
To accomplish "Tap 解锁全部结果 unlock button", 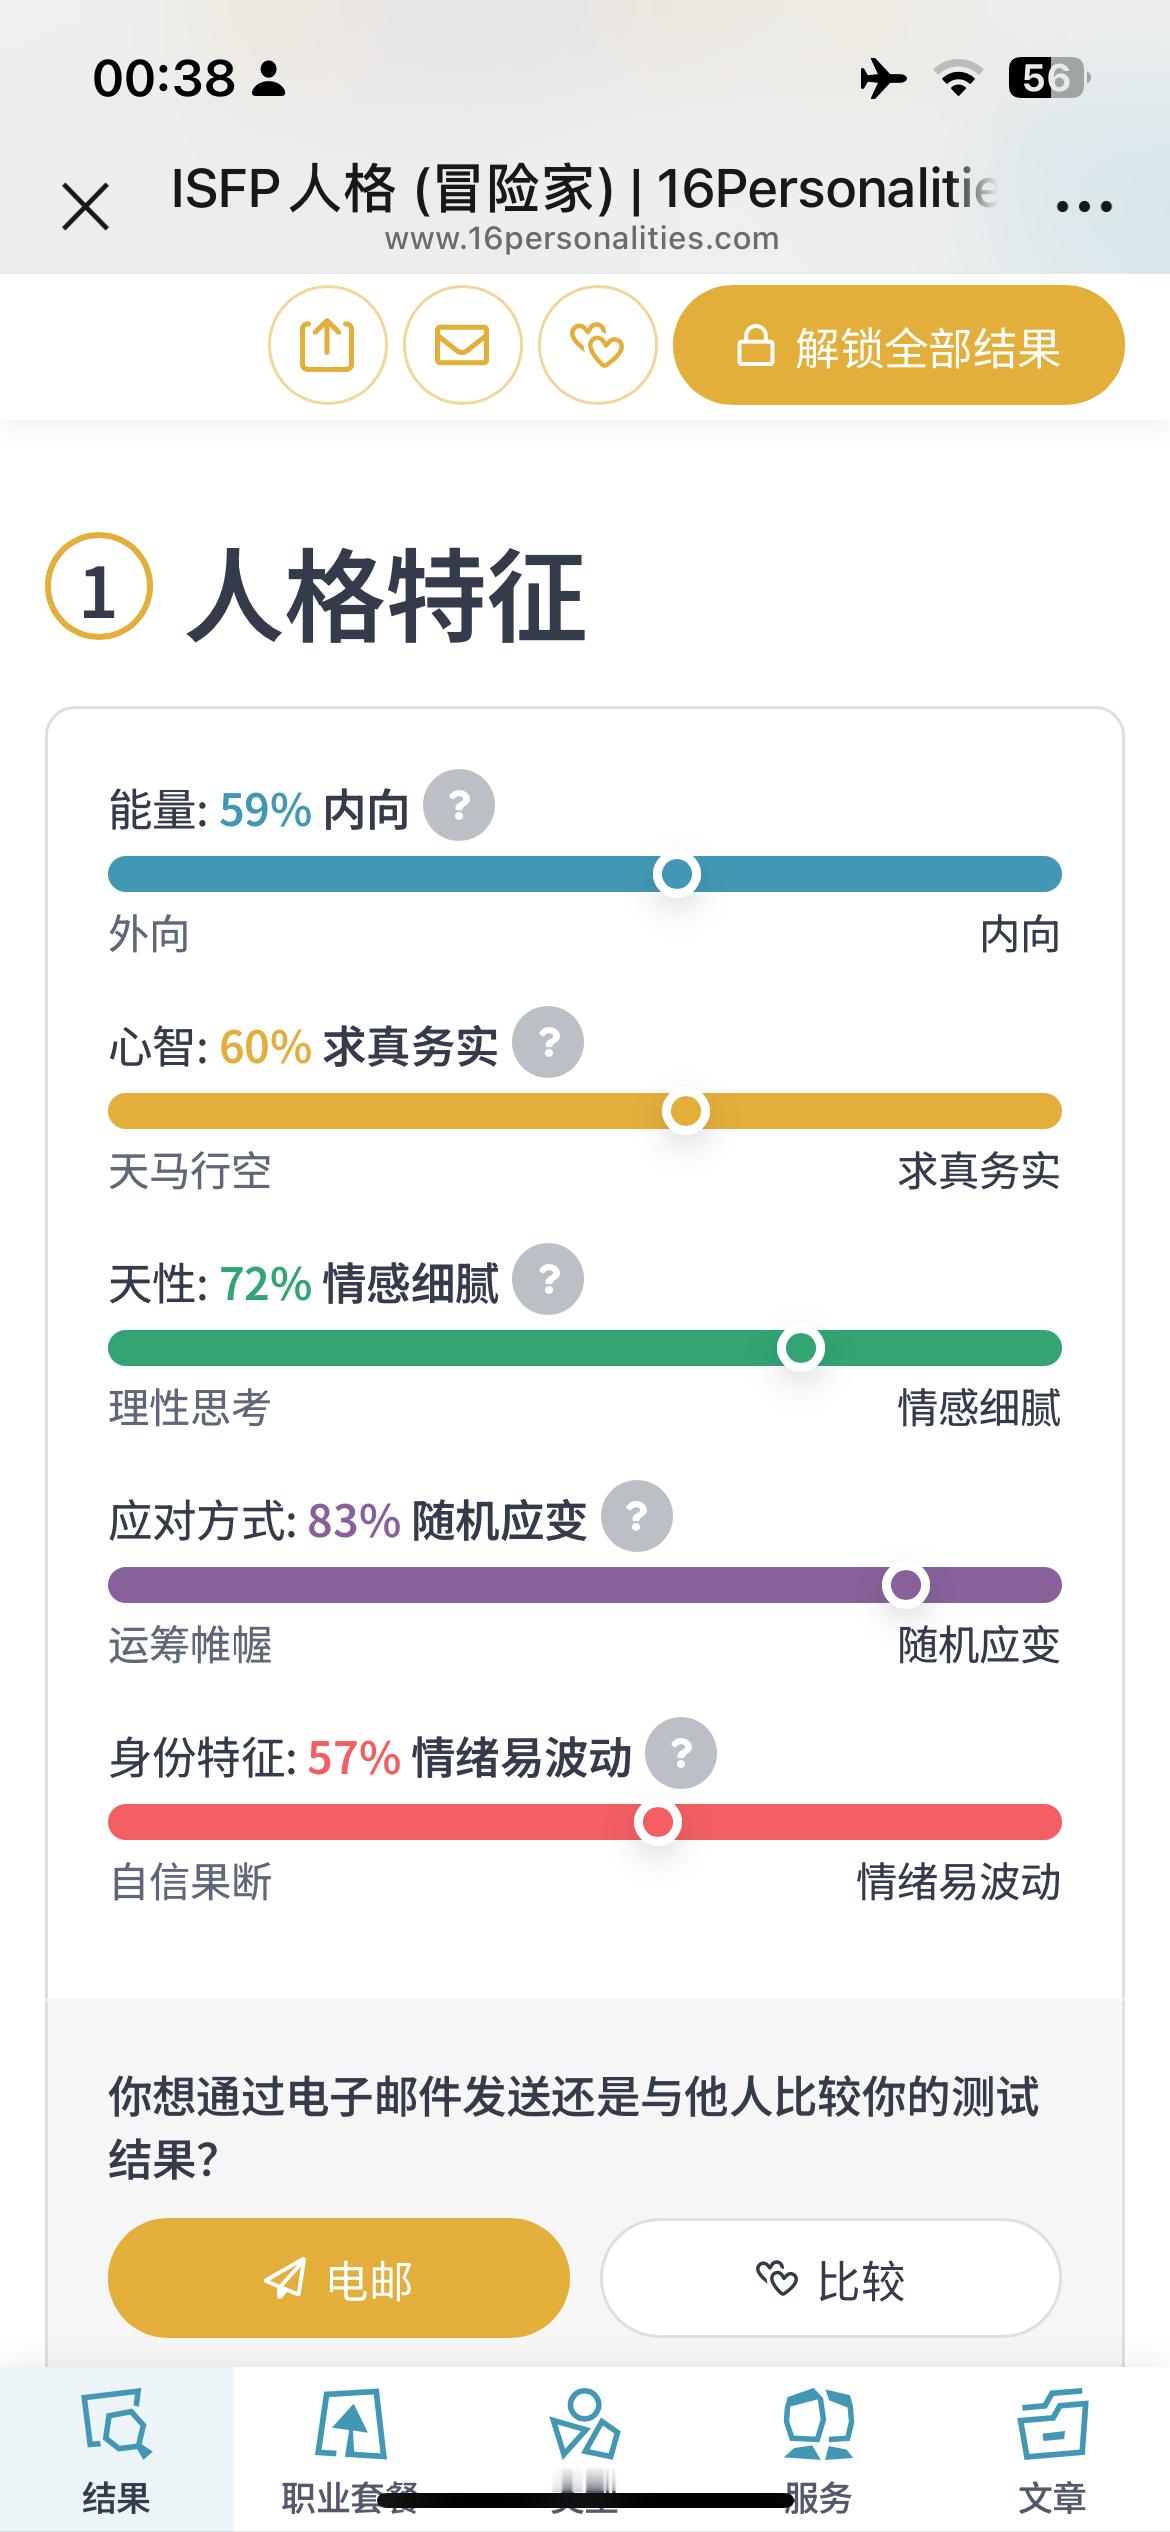I will pyautogui.click(x=899, y=345).
